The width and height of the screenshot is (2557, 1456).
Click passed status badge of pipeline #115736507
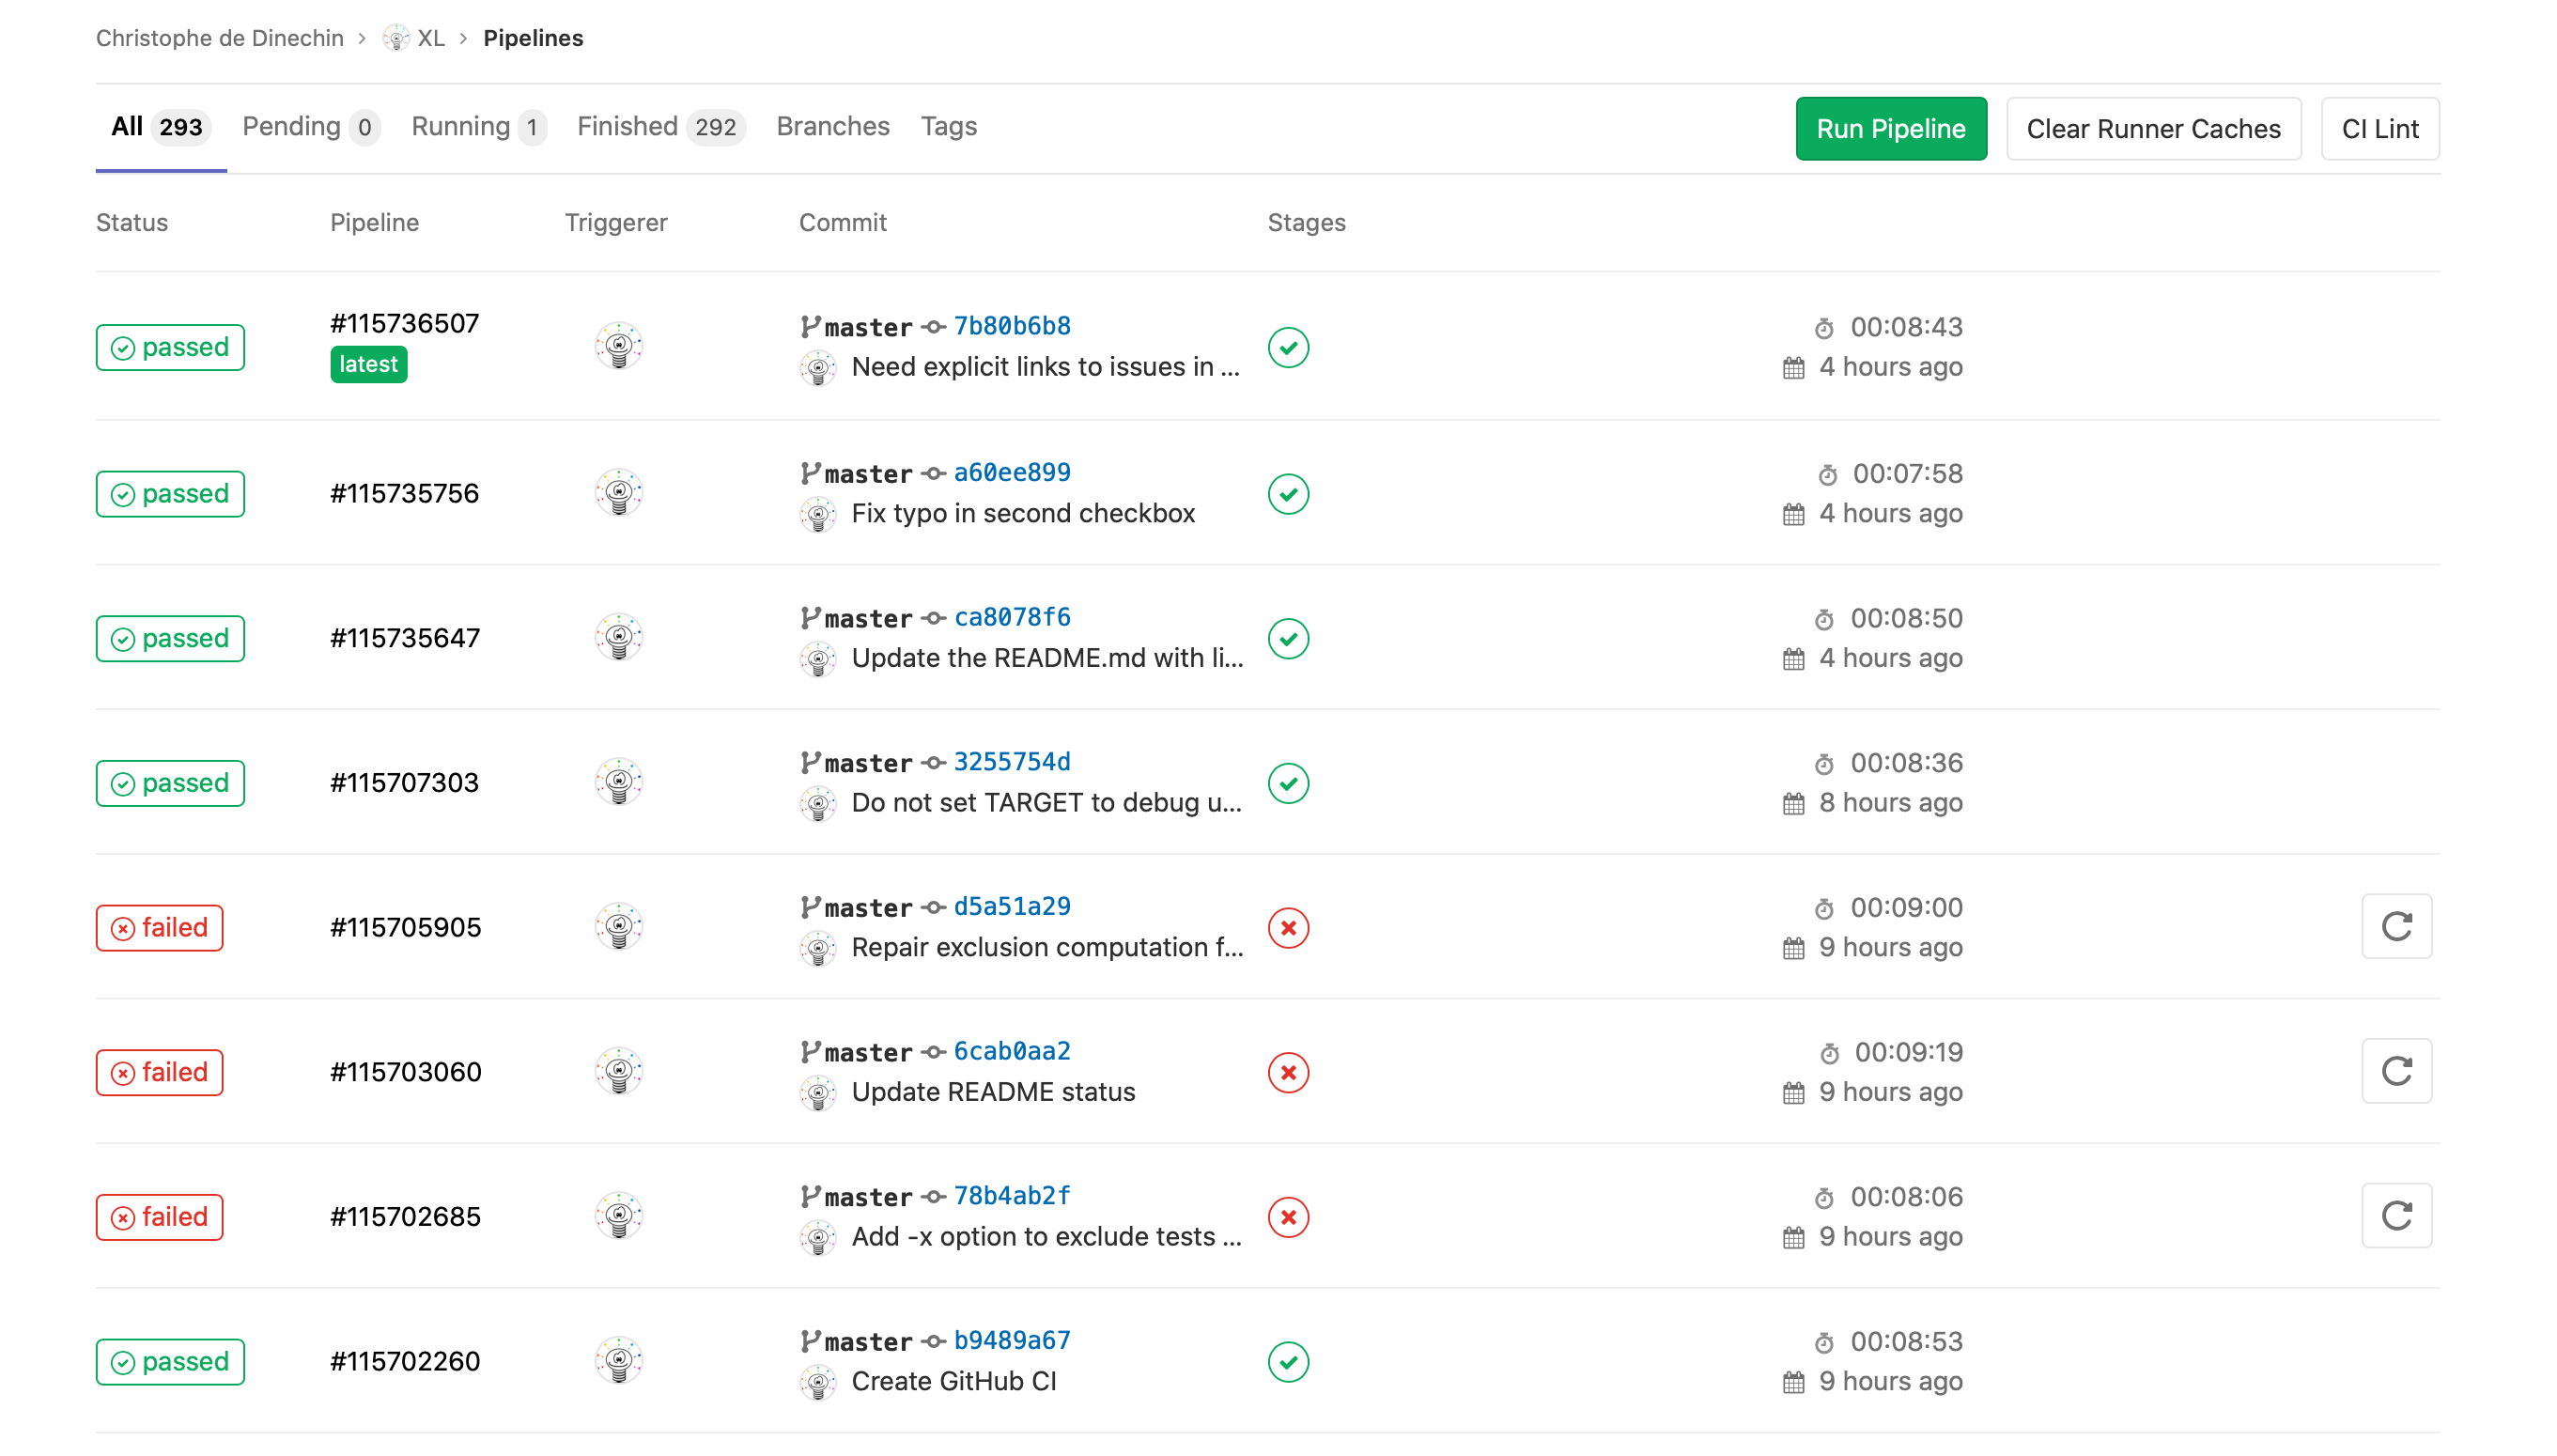[x=170, y=347]
